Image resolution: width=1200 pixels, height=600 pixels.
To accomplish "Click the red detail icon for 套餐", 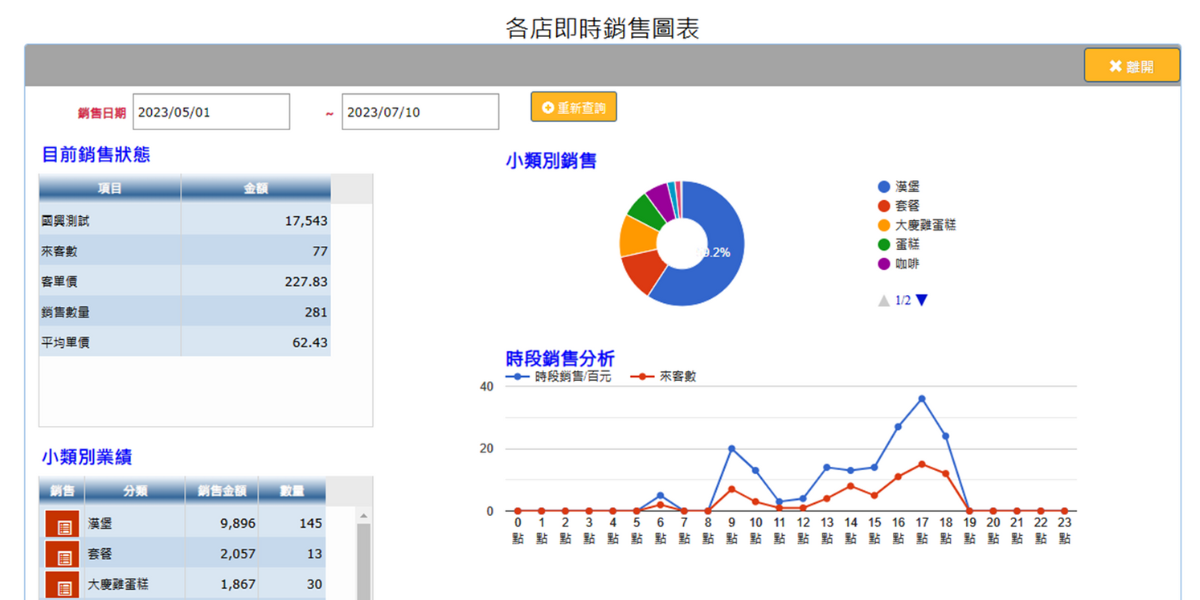I will tap(62, 555).
